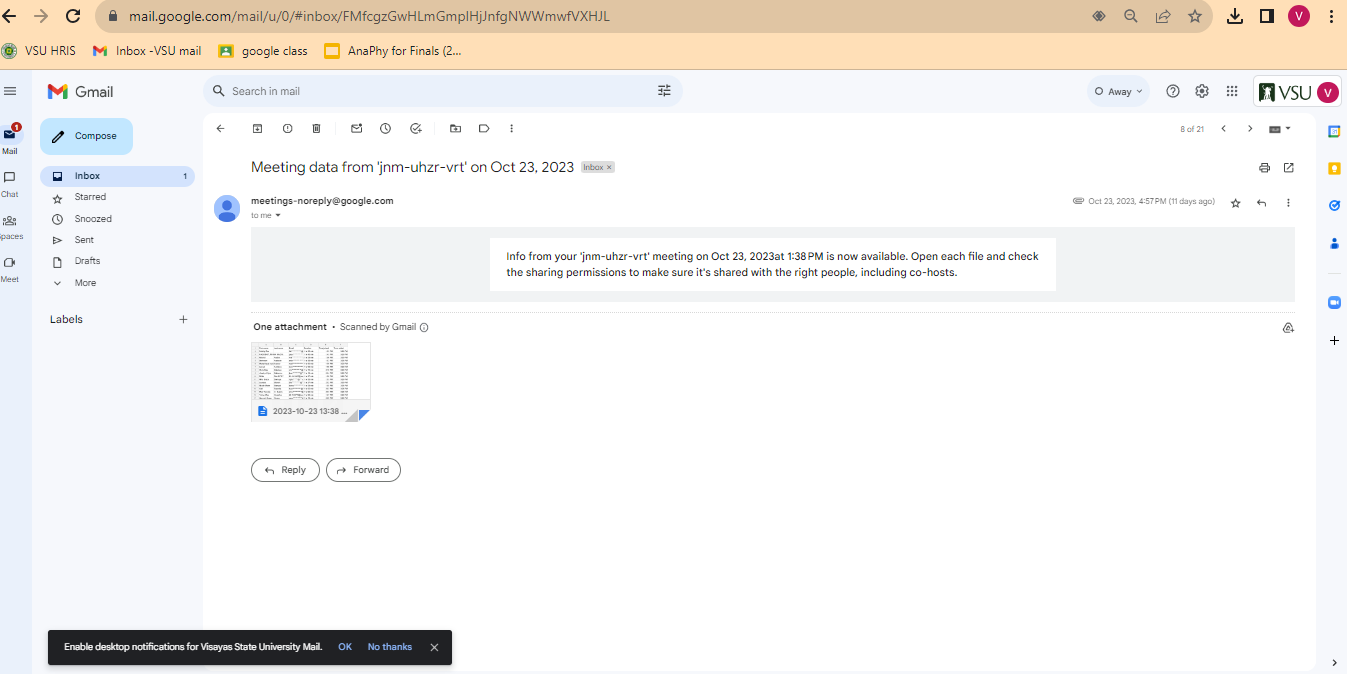Add attachment to Google Drive
1347x674 pixels.
coord(1288,328)
